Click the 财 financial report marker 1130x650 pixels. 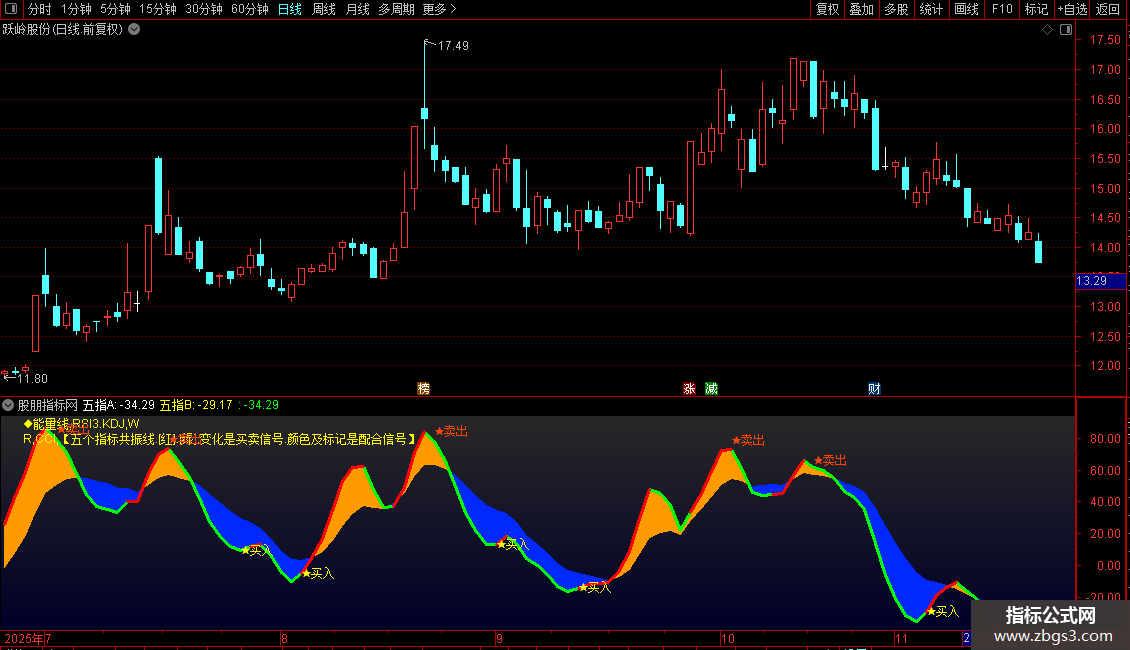pos(874,388)
